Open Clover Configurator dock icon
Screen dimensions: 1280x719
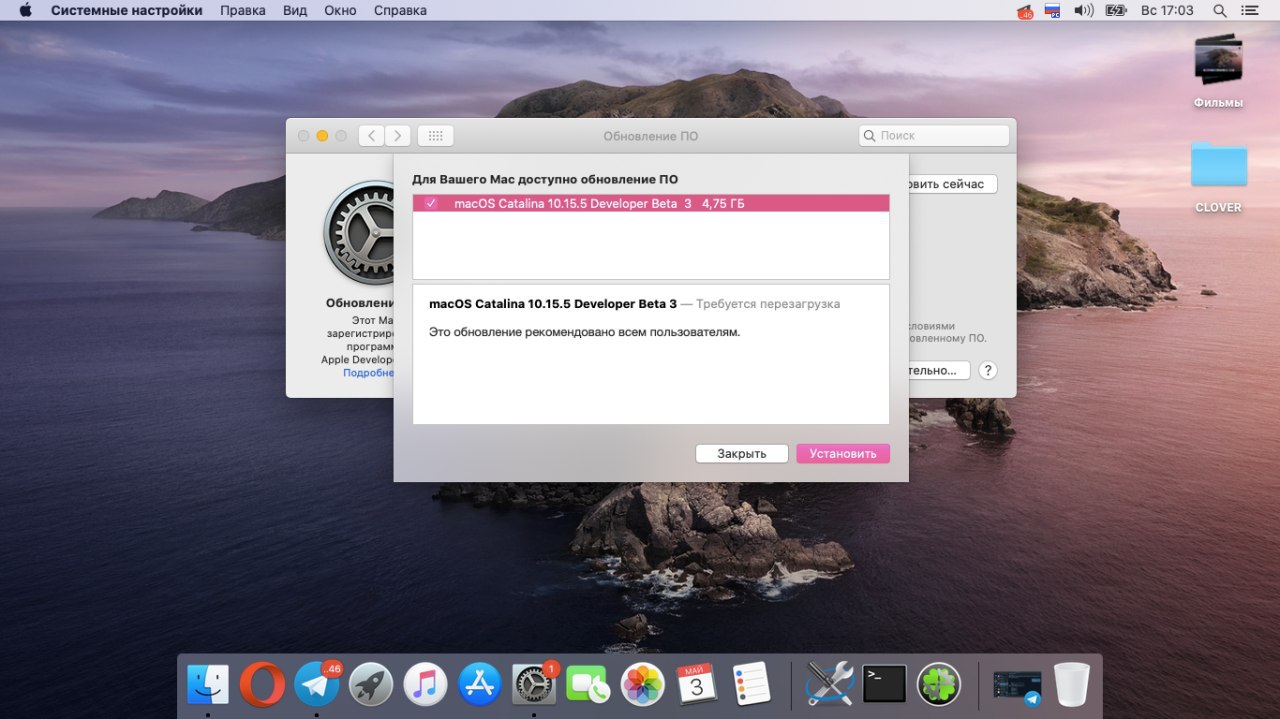[938, 685]
